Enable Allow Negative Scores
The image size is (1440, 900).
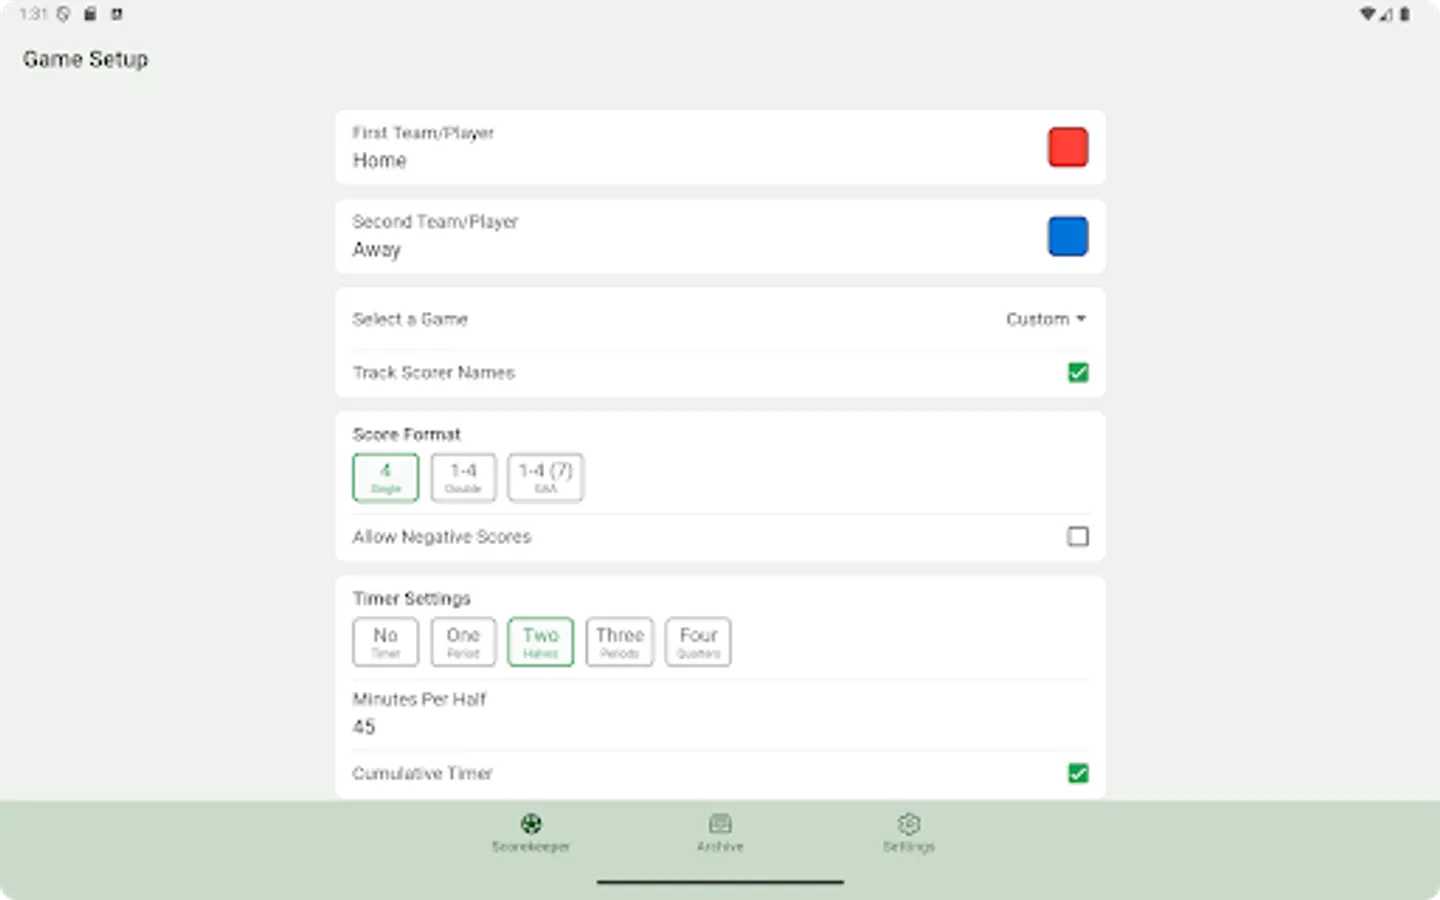click(x=1078, y=537)
